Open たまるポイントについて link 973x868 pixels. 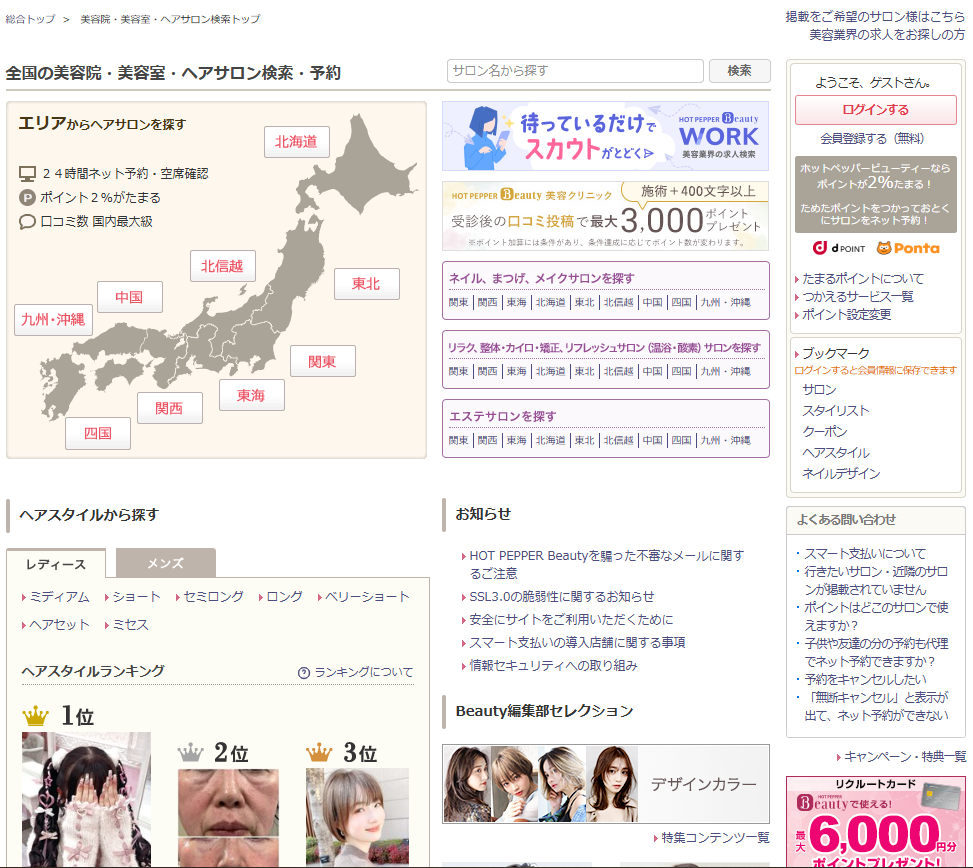[x=863, y=279]
